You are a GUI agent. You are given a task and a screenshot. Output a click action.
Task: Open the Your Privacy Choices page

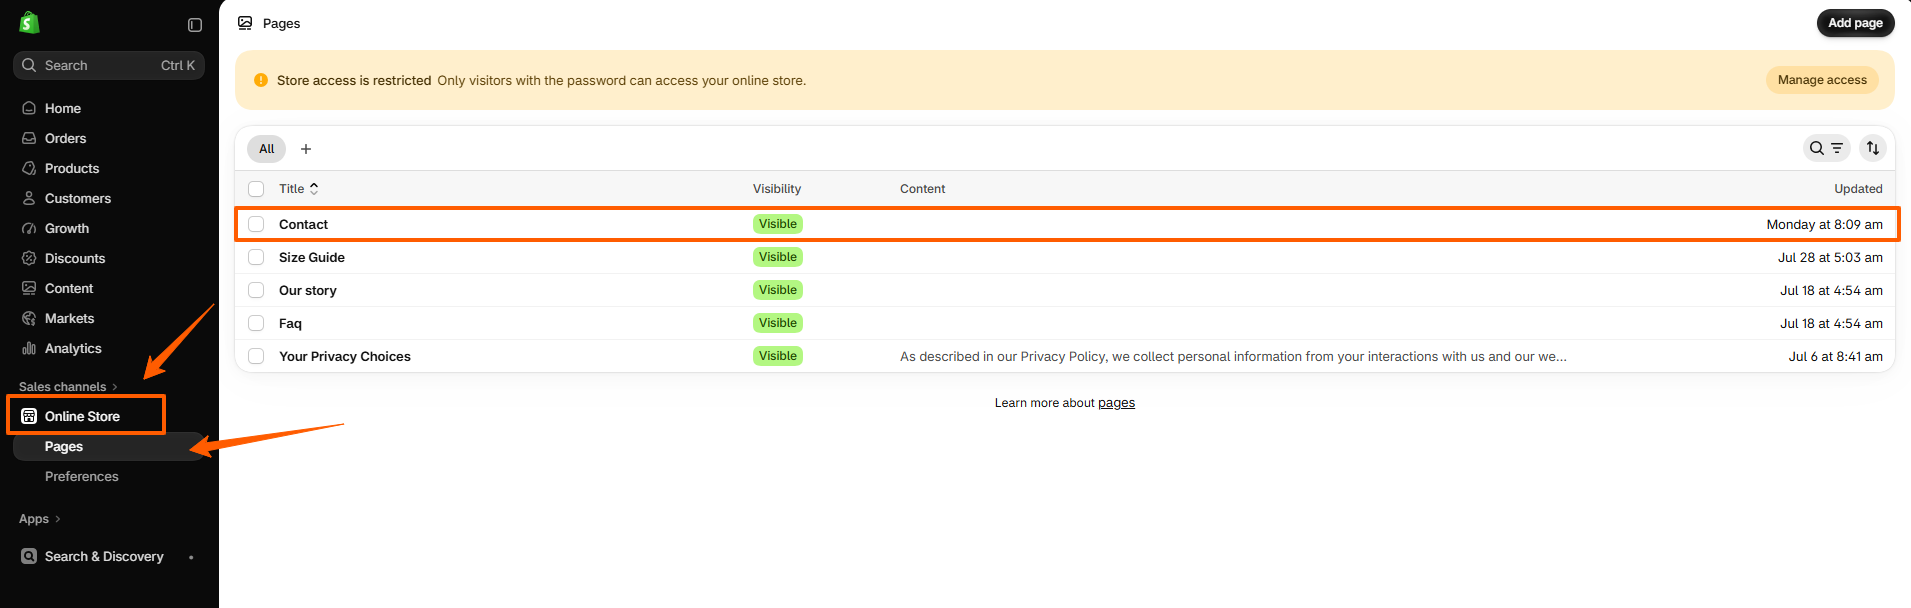click(x=345, y=356)
